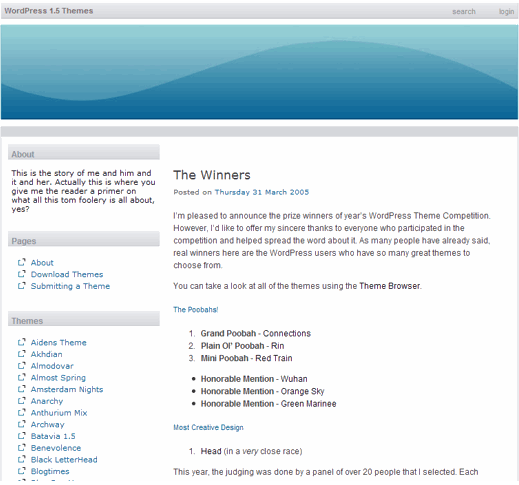519x485 pixels.
Task: Open the Download Themes page
Action: [x=67, y=274]
